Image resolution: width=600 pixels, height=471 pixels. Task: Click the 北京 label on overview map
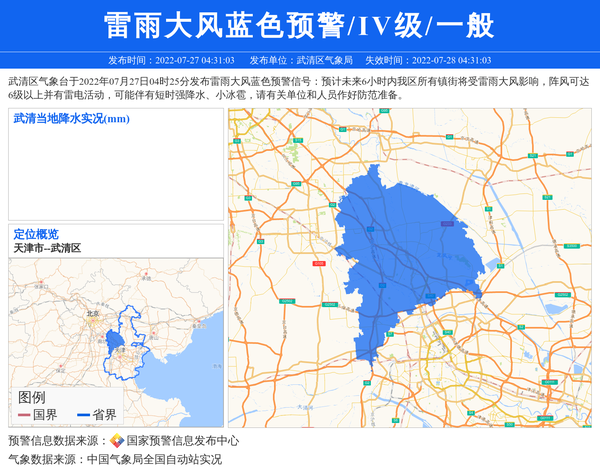click(x=94, y=313)
